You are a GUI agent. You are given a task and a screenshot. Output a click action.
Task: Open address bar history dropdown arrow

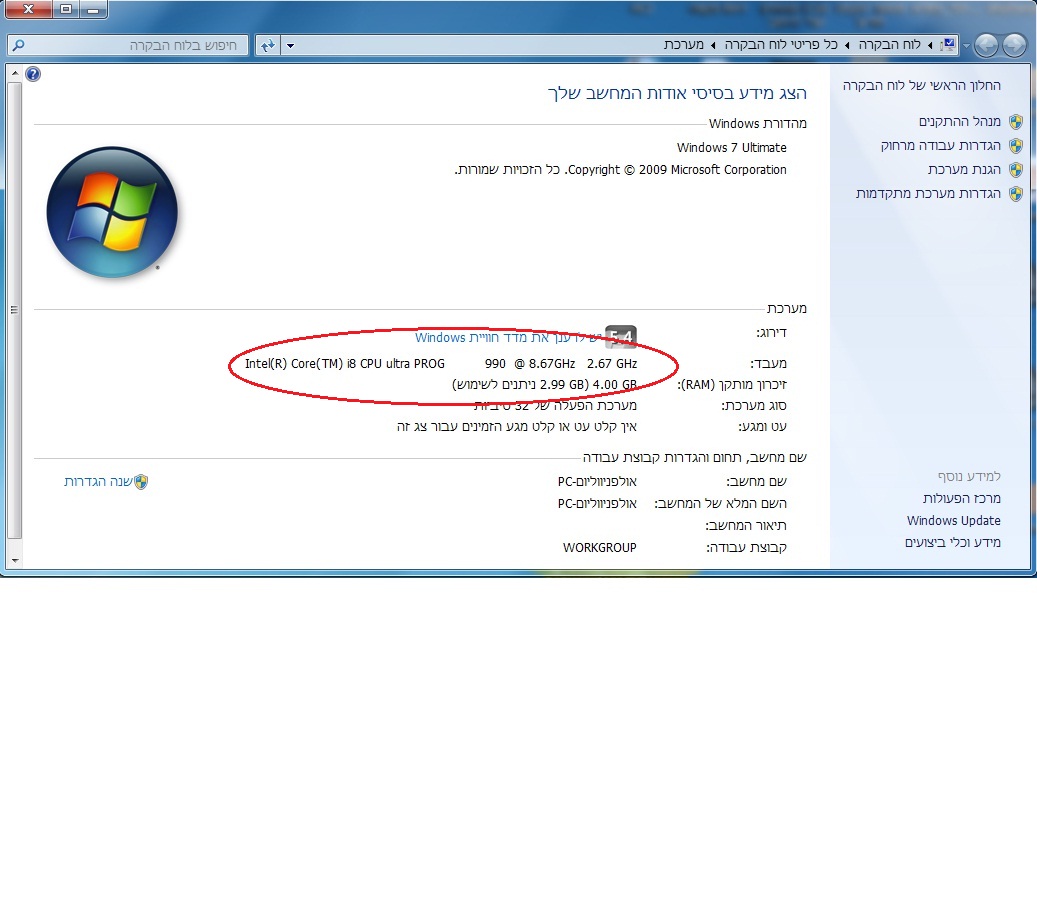coord(290,46)
